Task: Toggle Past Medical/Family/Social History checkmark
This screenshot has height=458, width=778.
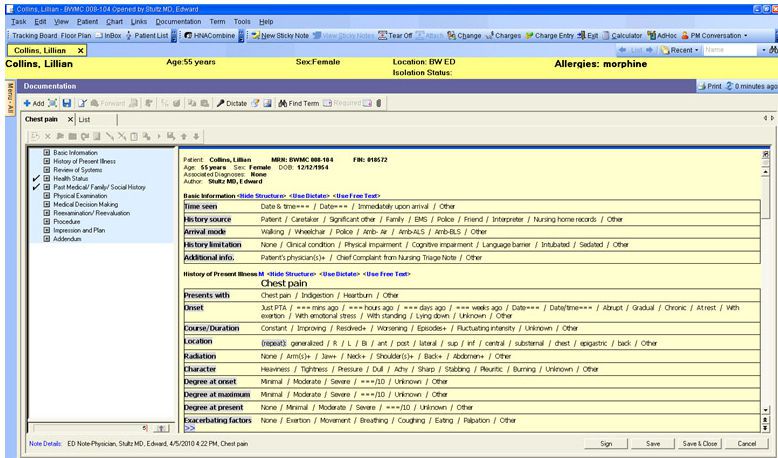Action: 36,187
